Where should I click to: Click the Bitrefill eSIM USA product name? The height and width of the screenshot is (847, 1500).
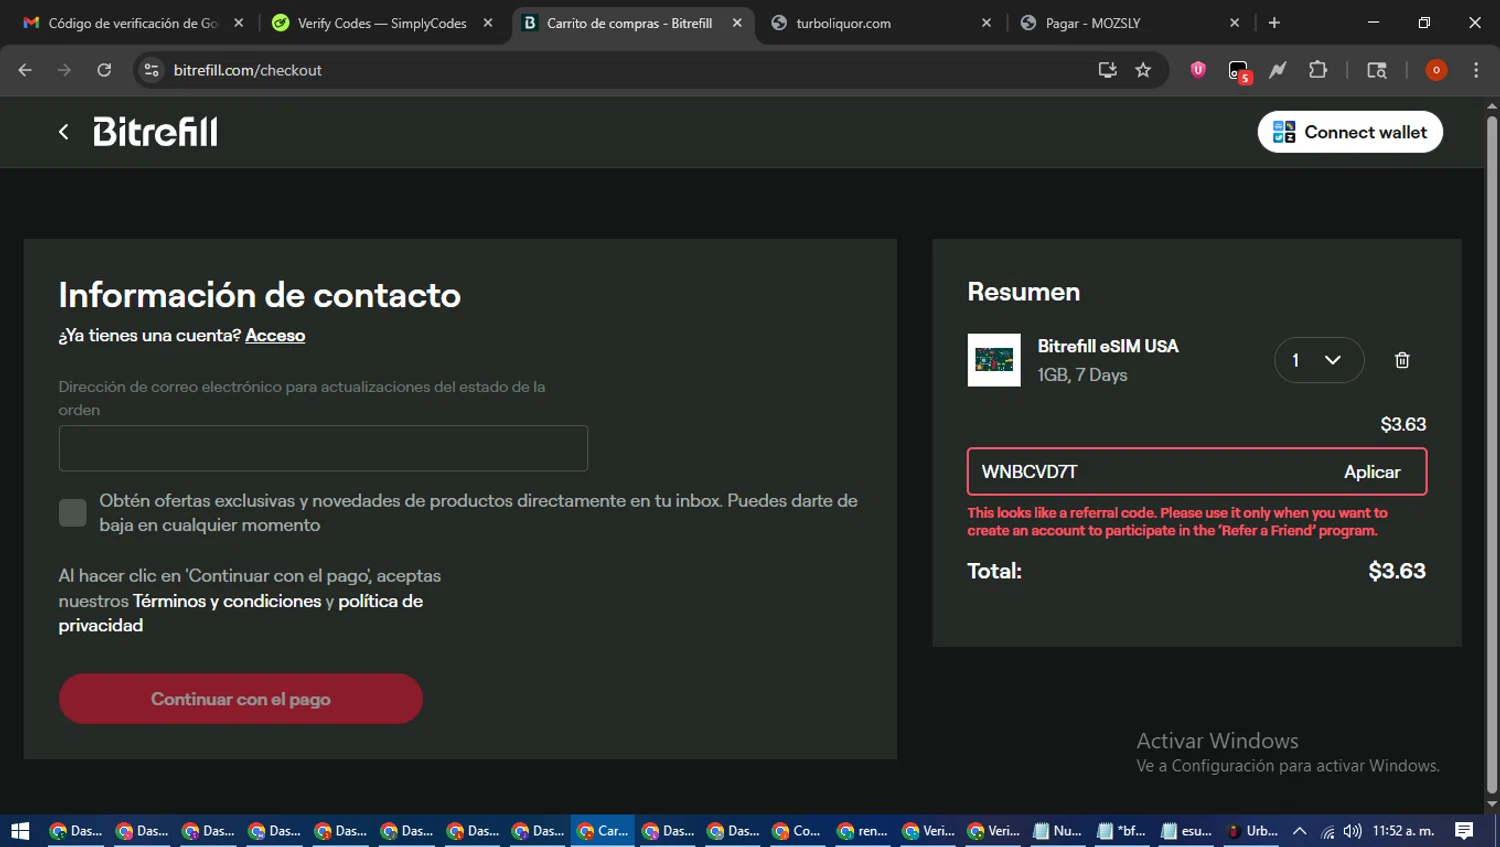(x=1108, y=346)
